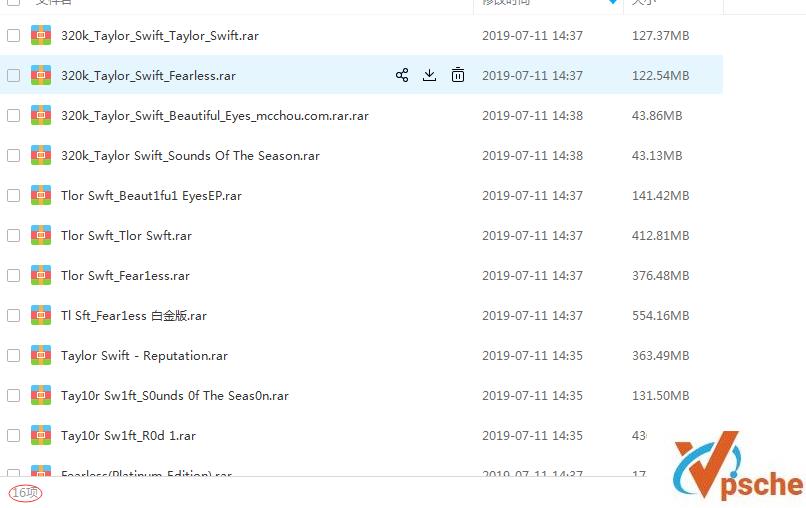The image size is (806, 508).
Task: Tick the checkbox for 320k_Taylor_Swift_Taylor_Swift.rar
Action: point(13,35)
